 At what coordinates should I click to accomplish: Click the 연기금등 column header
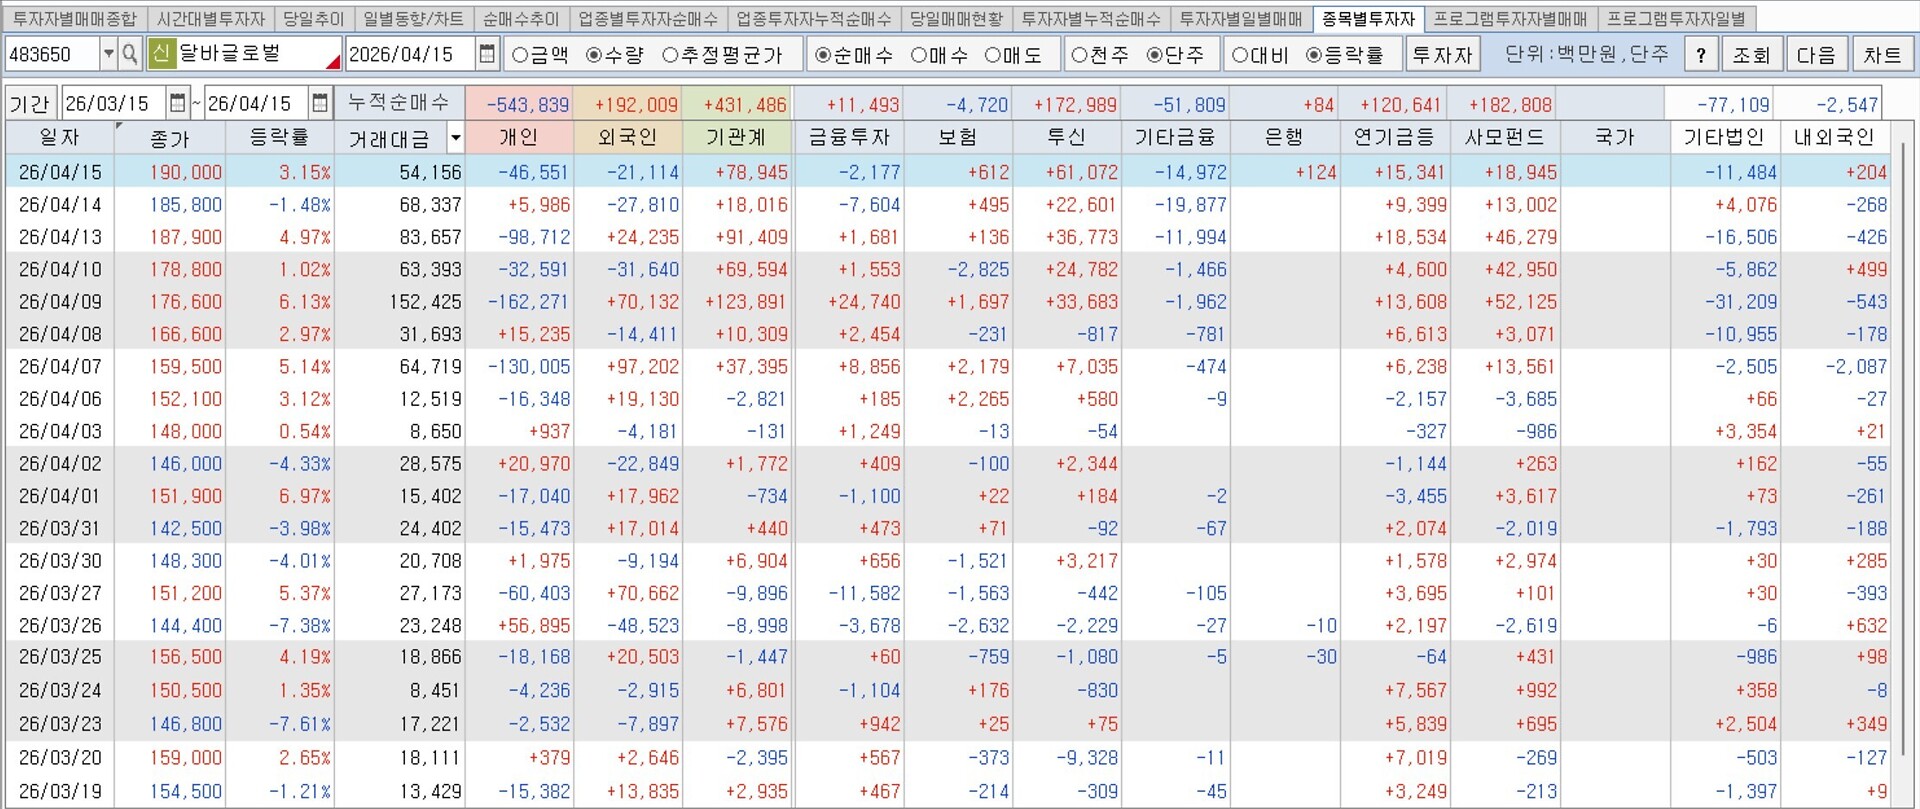click(1395, 138)
